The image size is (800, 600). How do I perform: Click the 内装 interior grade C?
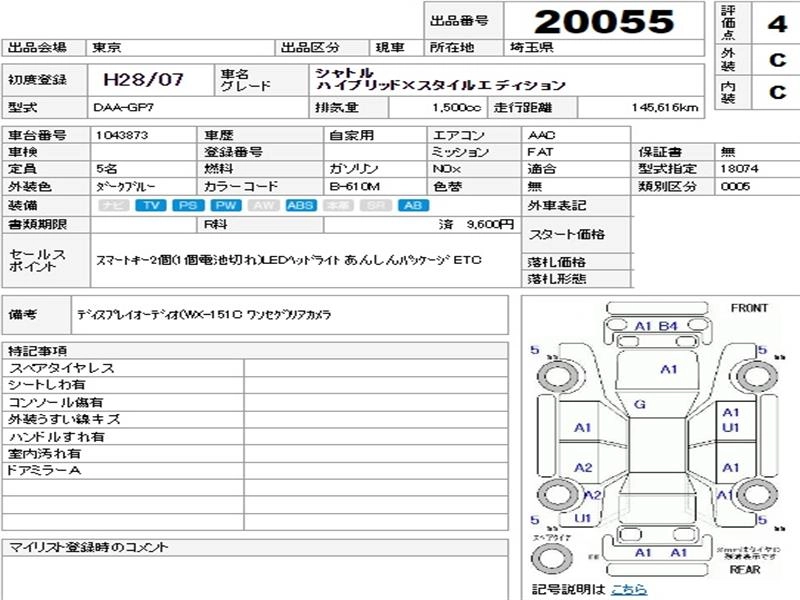[x=777, y=92]
